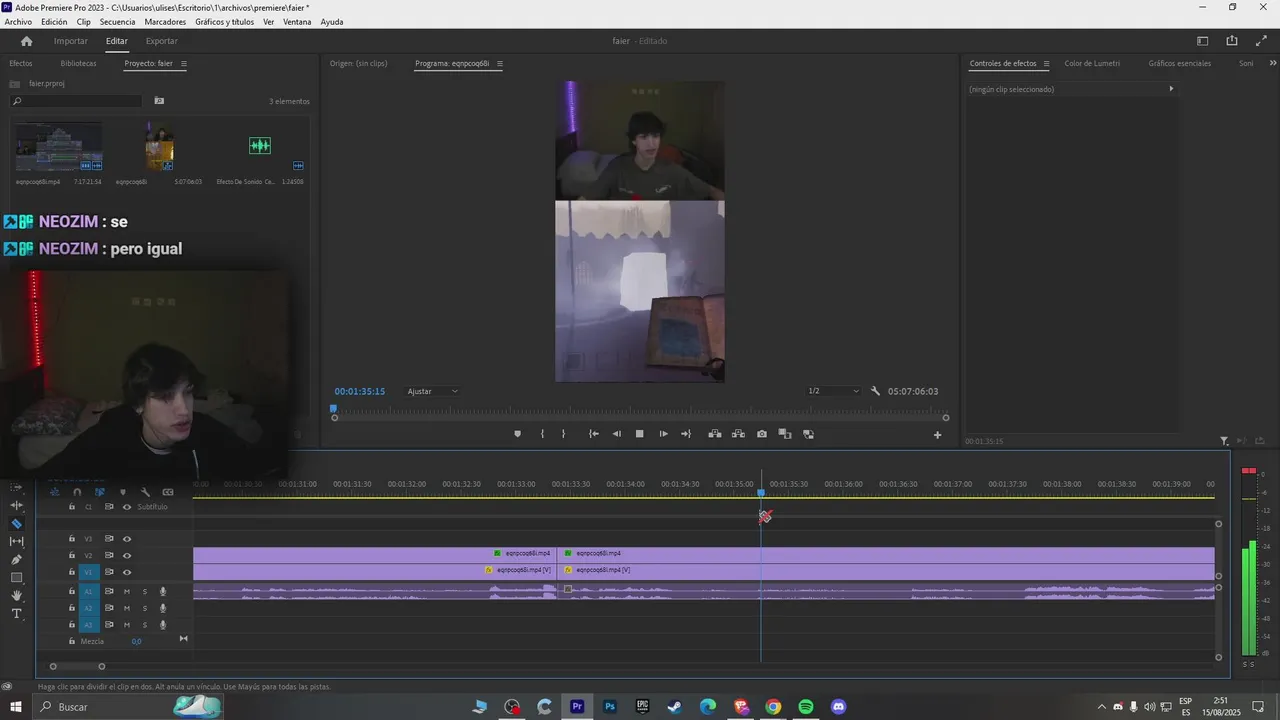1280x720 pixels.
Task: Step back one frame
Action: point(616,434)
